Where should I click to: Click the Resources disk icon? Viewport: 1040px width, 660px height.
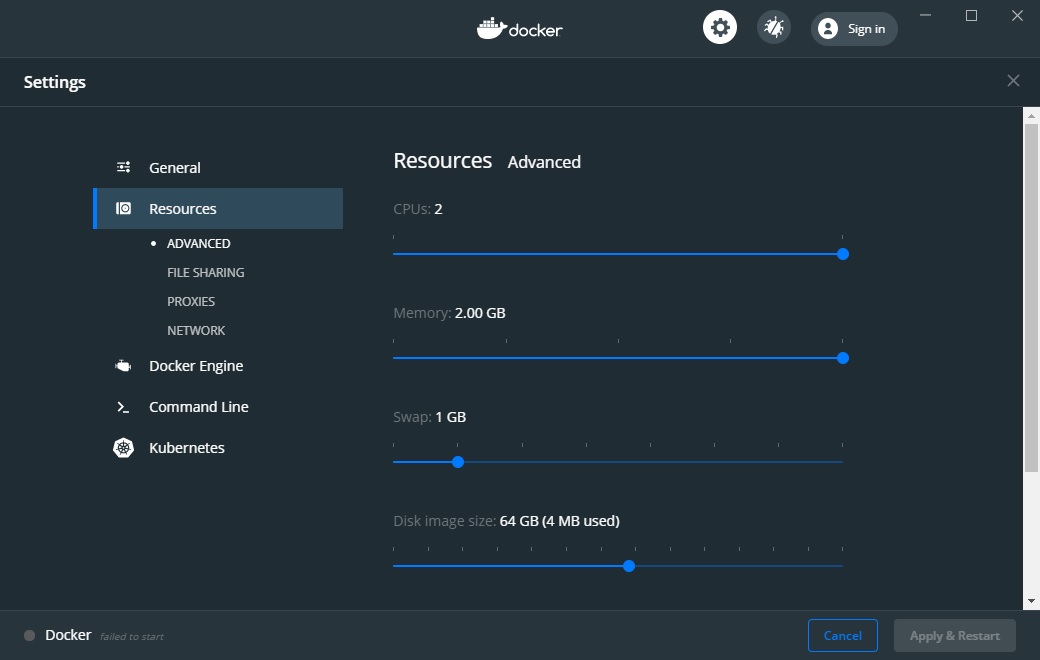tap(124, 209)
